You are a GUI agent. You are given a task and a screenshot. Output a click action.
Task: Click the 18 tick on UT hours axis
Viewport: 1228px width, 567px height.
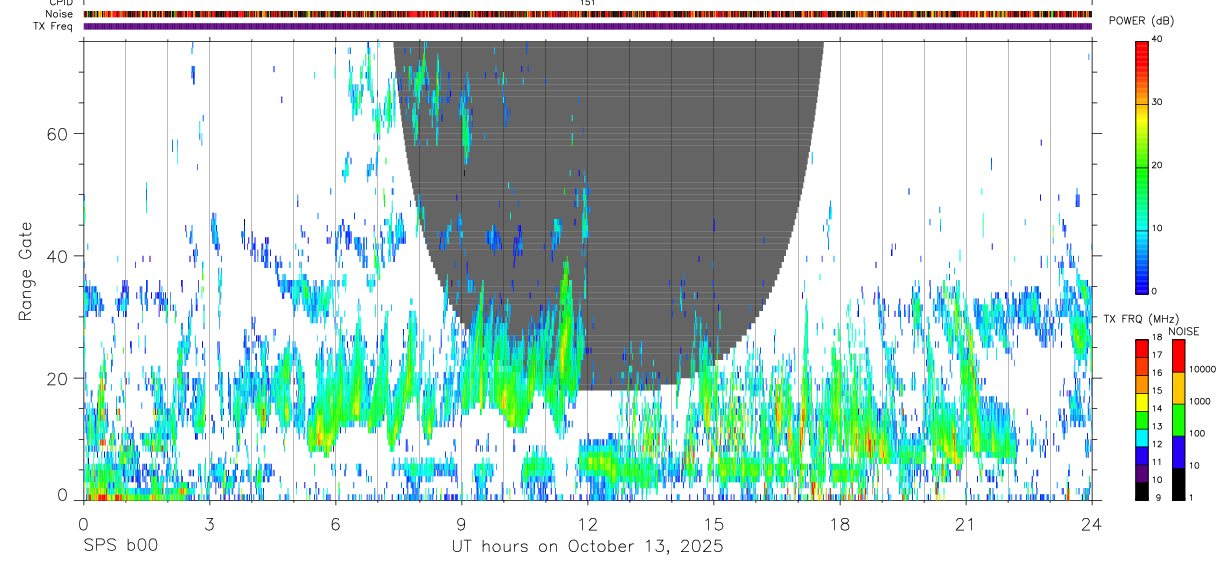point(839,523)
